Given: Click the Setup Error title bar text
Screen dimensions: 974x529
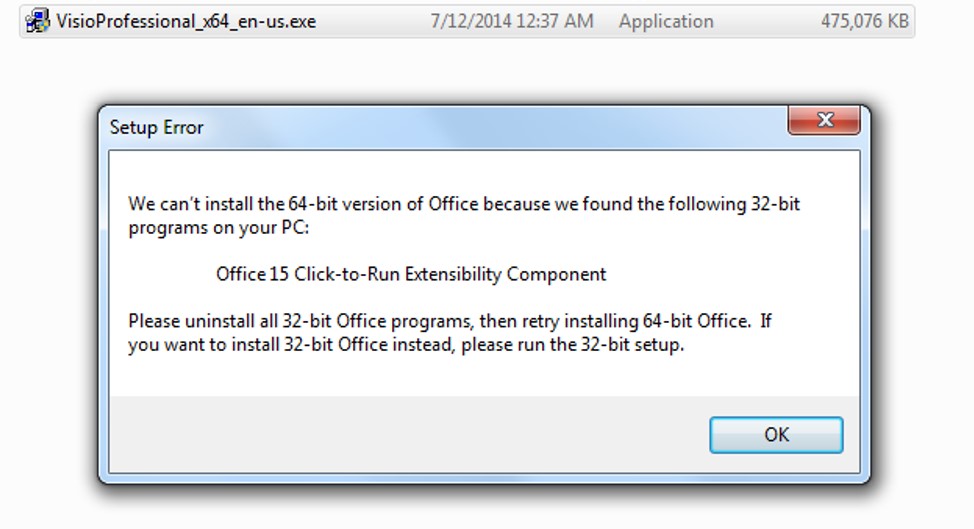Looking at the screenshot, I should pyautogui.click(x=157, y=127).
